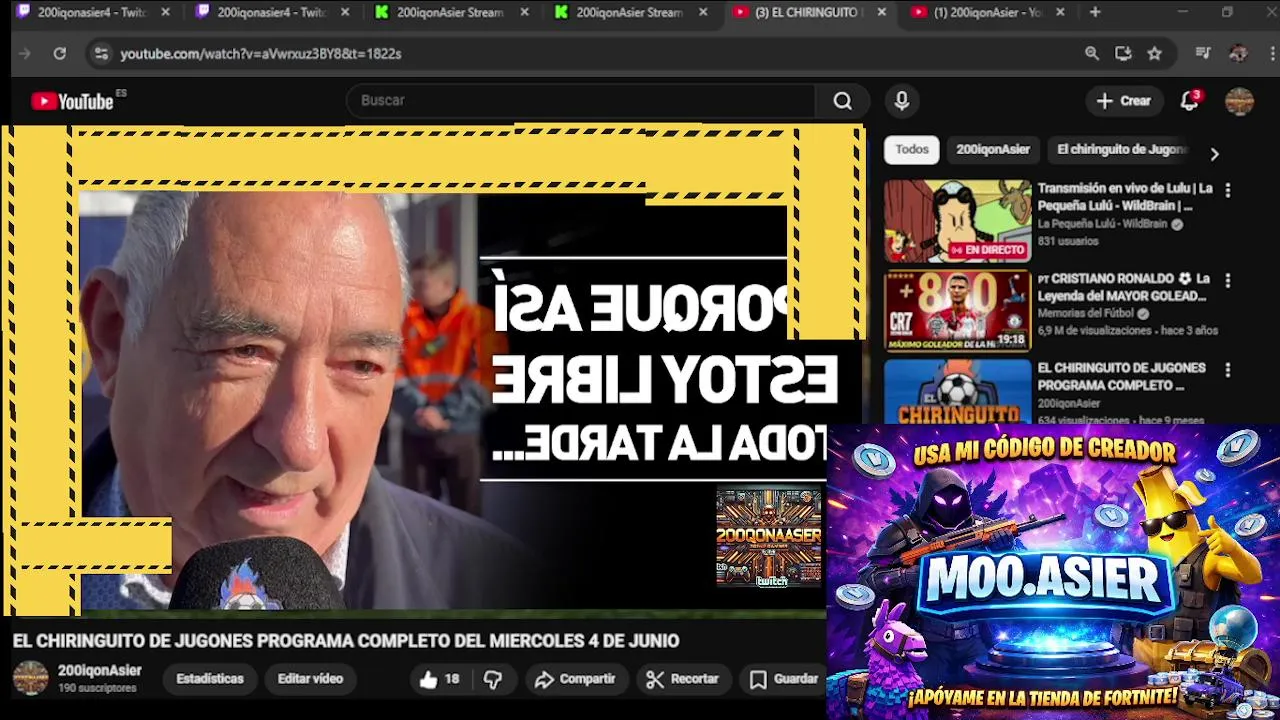
Task: Click the channel avatar beside 200iqonAsier
Action: click(x=30, y=678)
